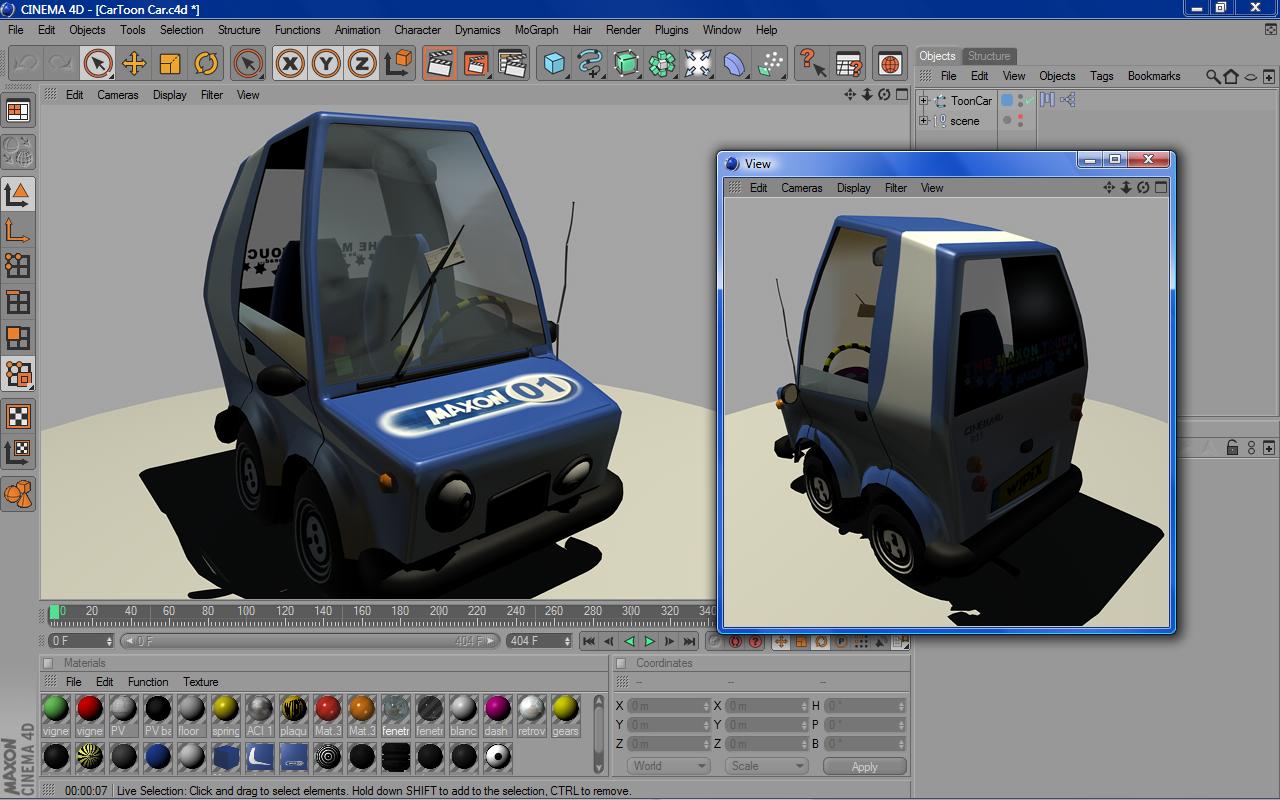Image resolution: width=1280 pixels, height=800 pixels.
Task: Select the Rotate tool
Action: [x=206, y=64]
